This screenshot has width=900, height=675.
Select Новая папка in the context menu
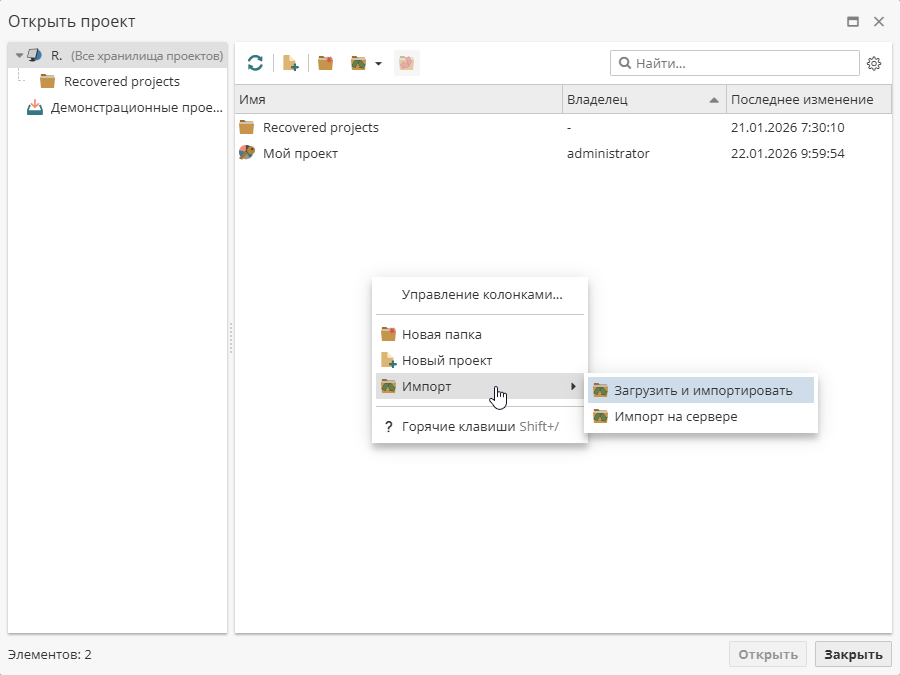click(x=441, y=334)
